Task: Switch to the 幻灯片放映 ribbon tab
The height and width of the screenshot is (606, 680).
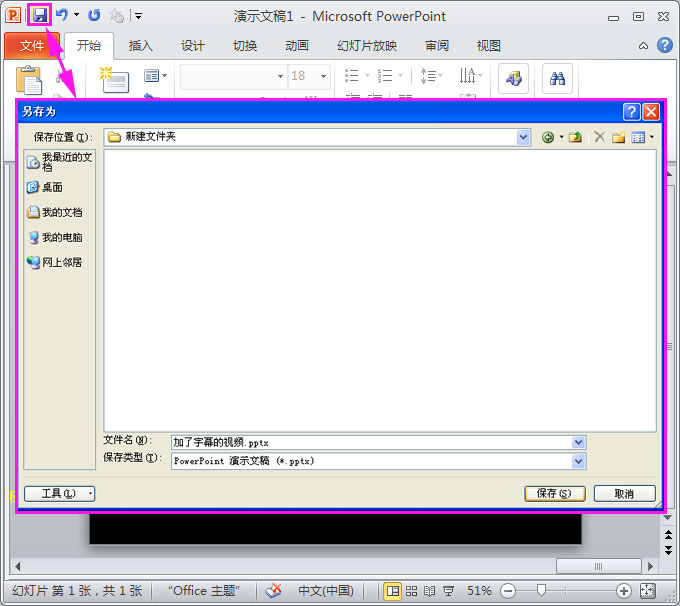Action: point(367,46)
